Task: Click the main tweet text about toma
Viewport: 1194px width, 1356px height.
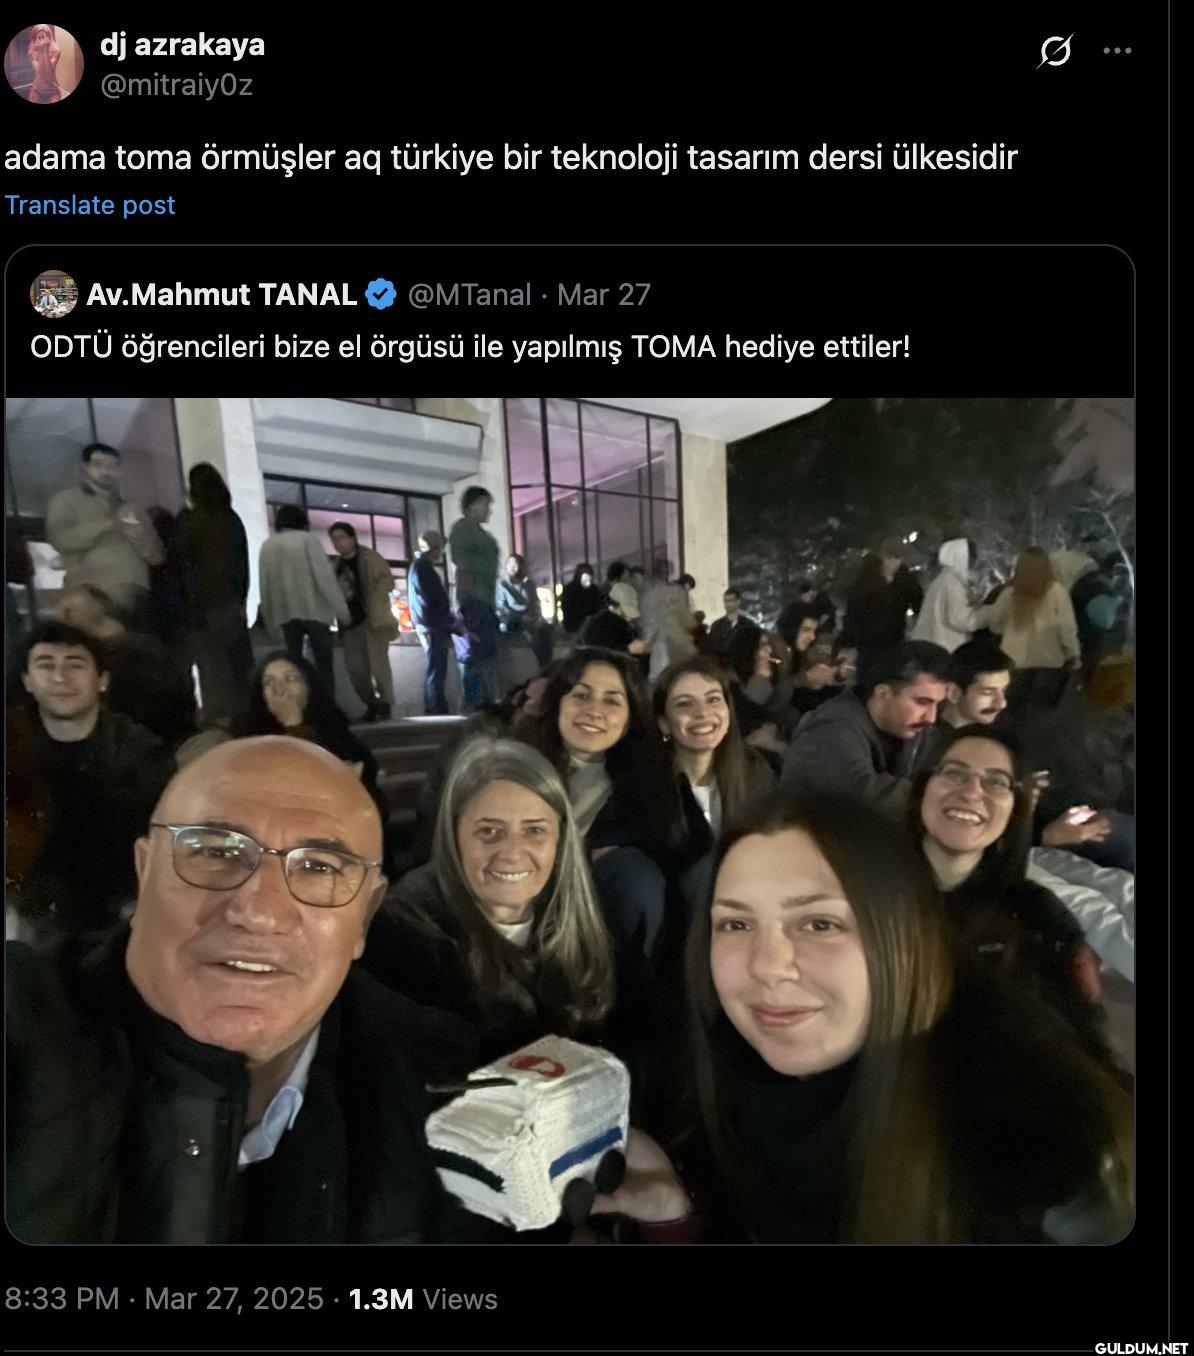Action: tap(511, 158)
